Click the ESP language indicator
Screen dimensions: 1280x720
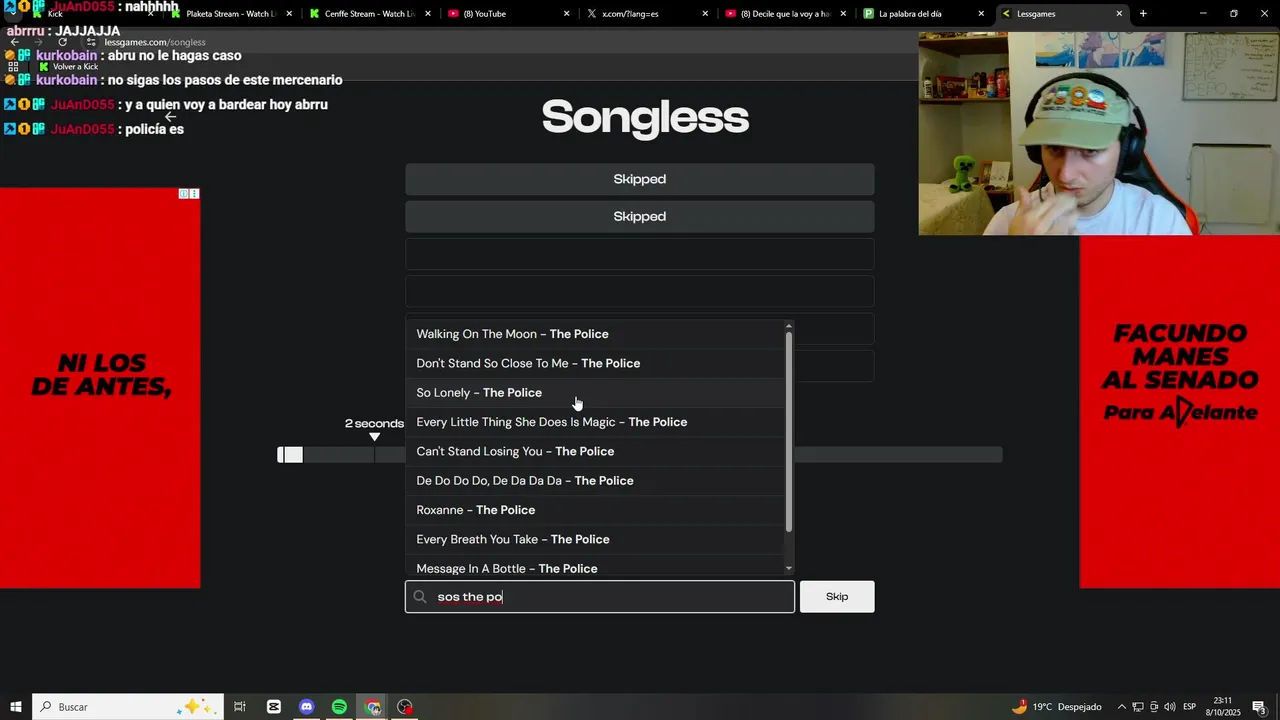click(1189, 707)
